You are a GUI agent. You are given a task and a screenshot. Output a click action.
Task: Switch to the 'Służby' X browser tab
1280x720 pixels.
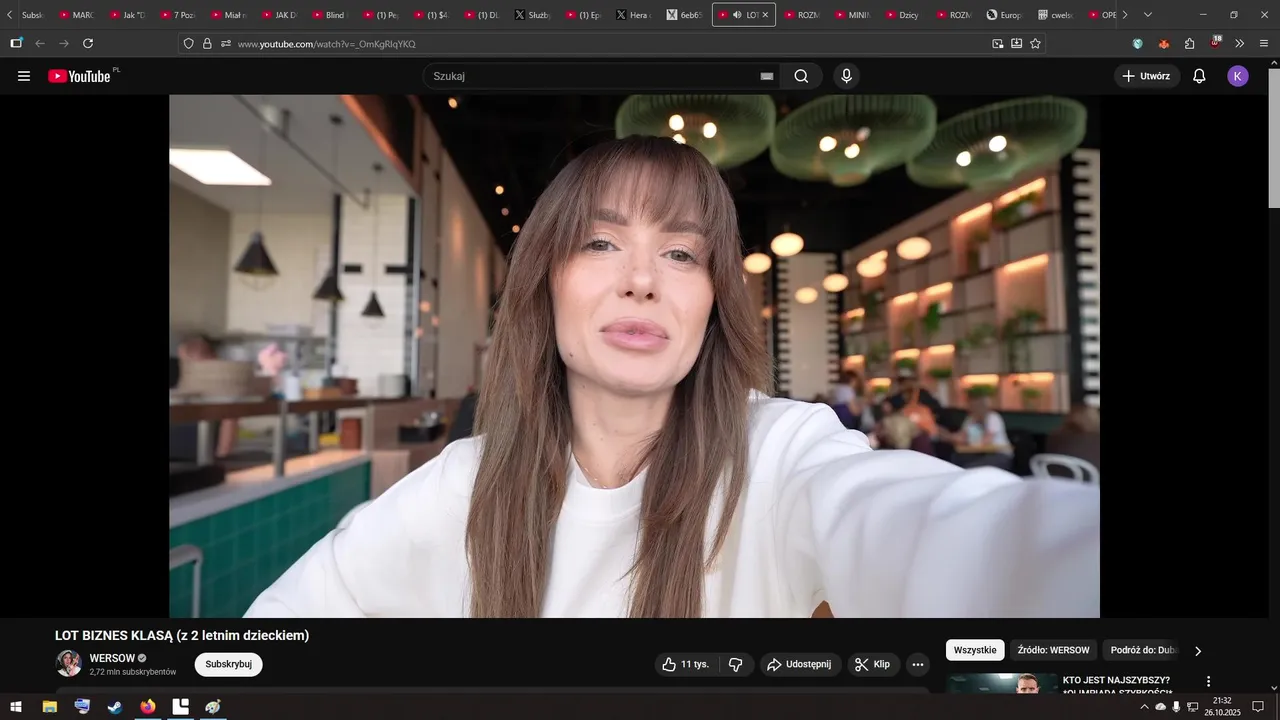tap(534, 15)
